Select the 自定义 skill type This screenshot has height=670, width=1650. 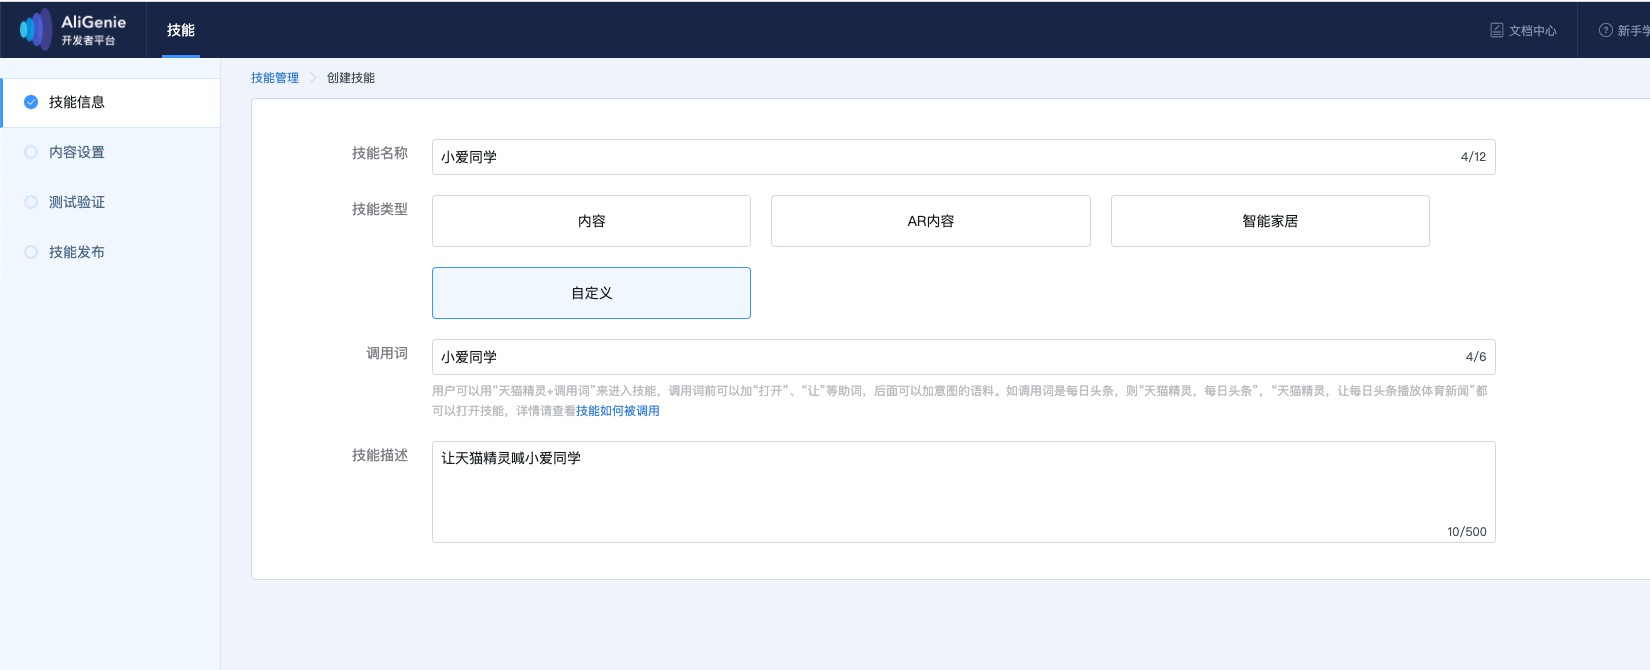pos(591,293)
